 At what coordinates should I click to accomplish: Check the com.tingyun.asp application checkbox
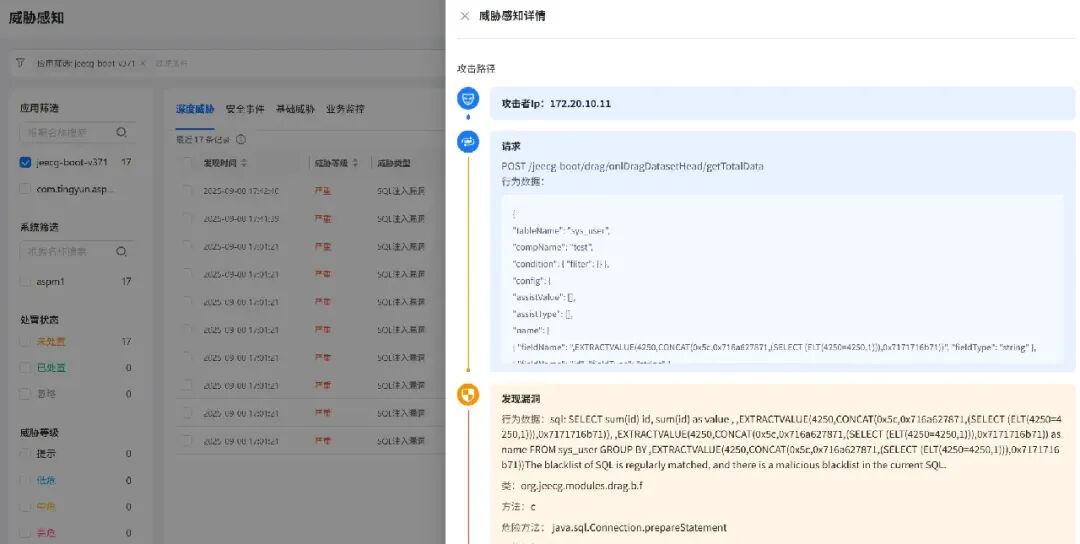25,188
